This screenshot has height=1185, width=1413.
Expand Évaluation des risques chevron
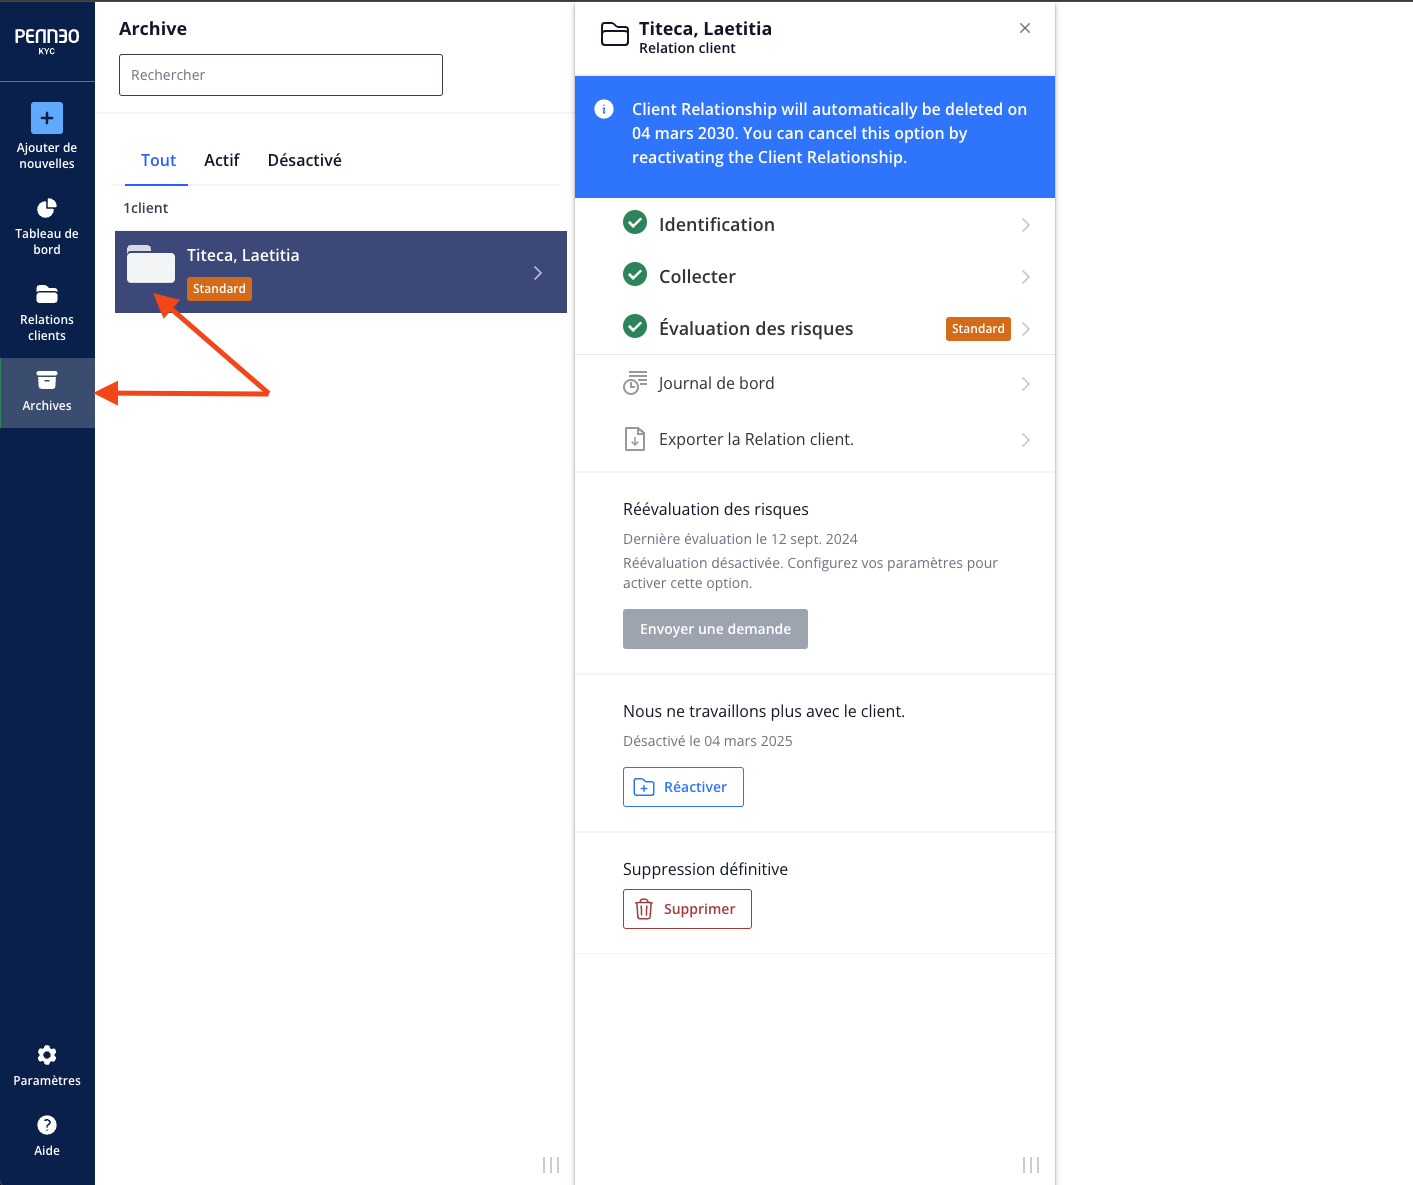[1026, 329]
